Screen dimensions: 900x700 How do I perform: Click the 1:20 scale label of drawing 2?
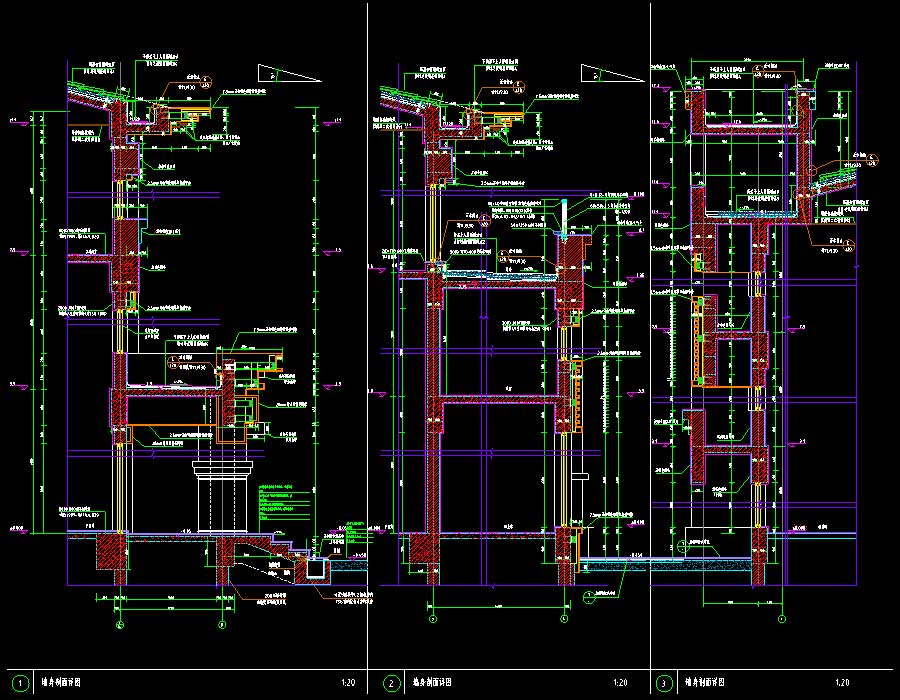[620, 683]
